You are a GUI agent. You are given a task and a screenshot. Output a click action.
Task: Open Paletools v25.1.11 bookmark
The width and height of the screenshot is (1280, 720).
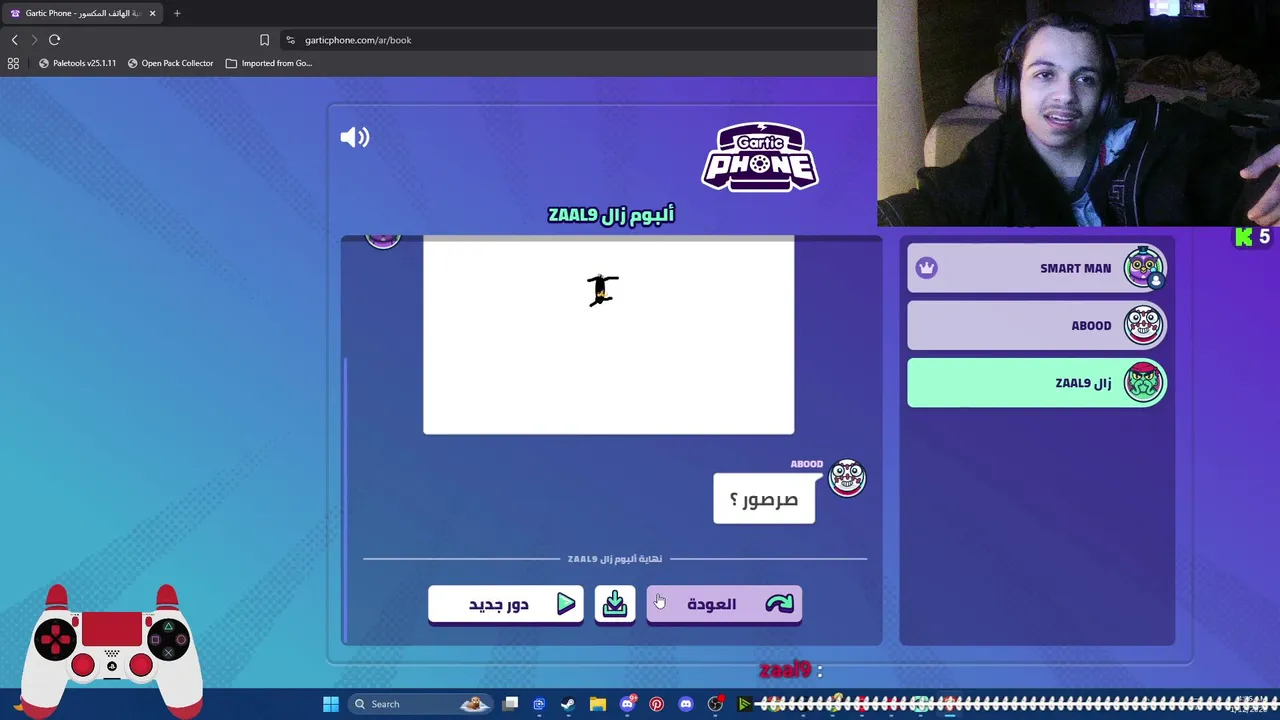click(77, 63)
